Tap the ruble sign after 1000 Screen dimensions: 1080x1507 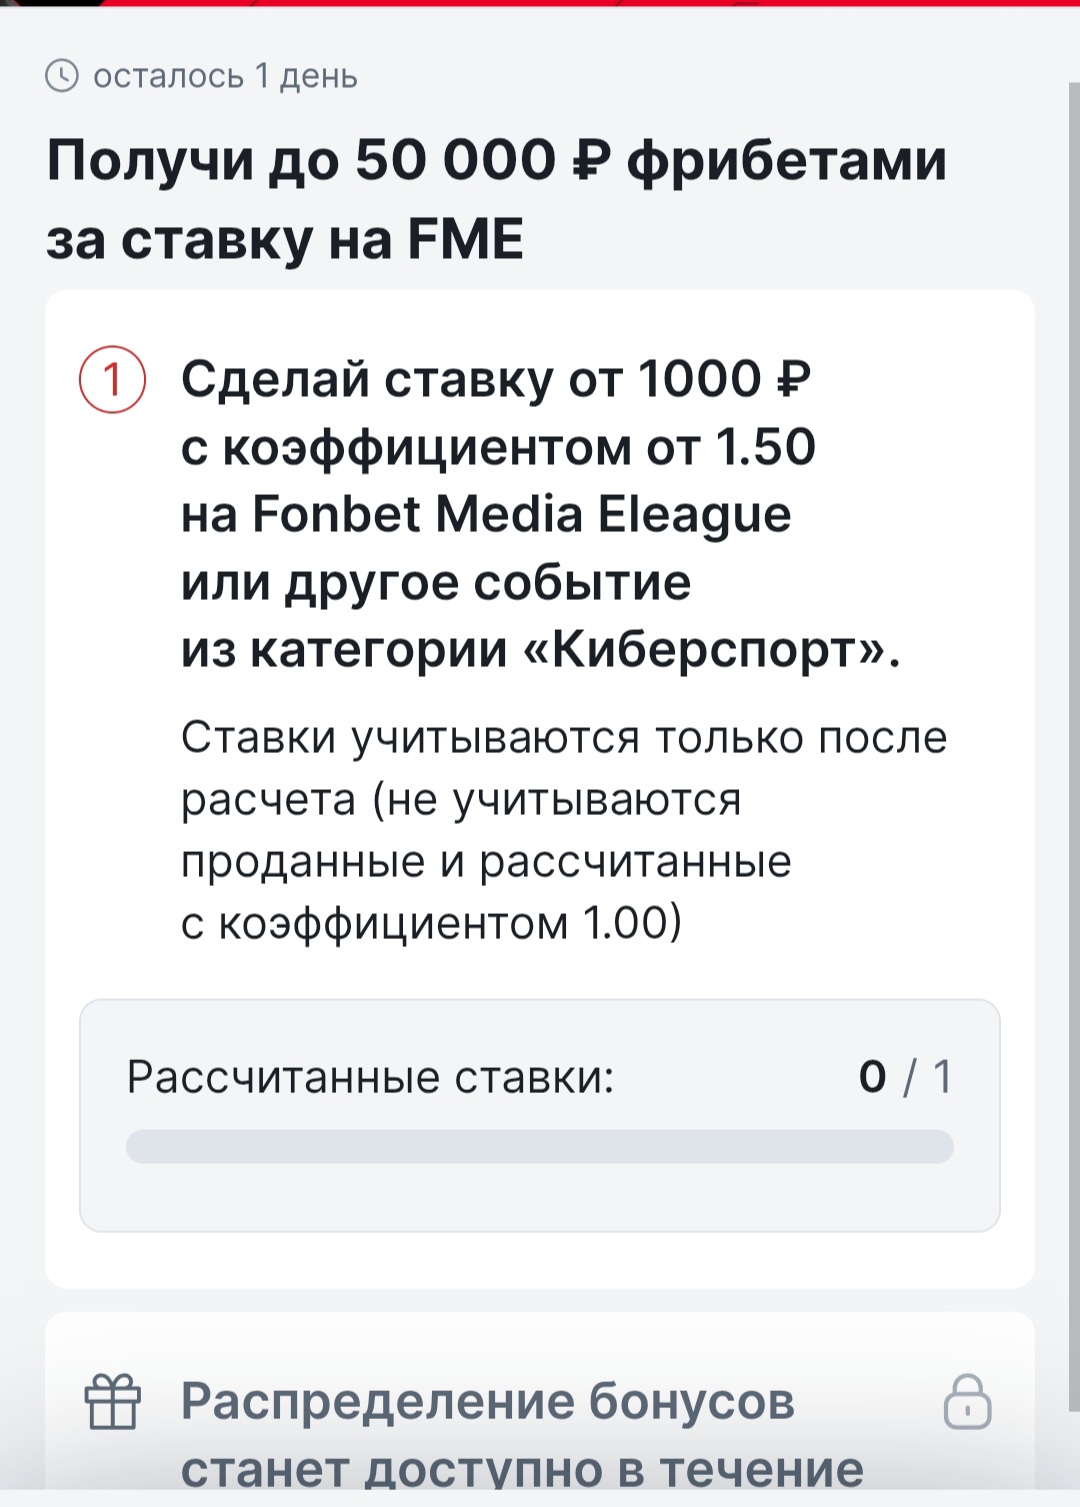(793, 379)
